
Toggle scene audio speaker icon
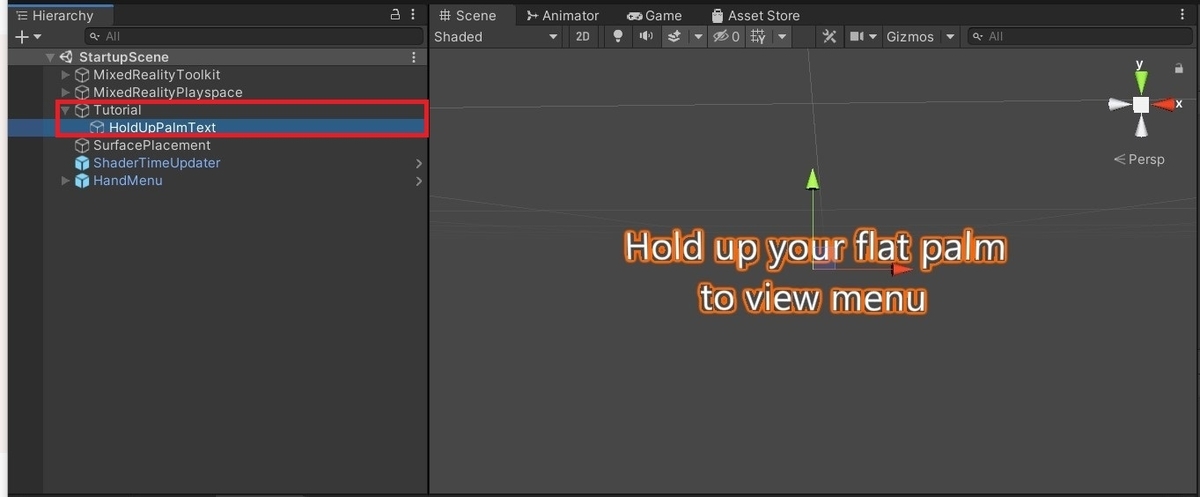[646, 37]
